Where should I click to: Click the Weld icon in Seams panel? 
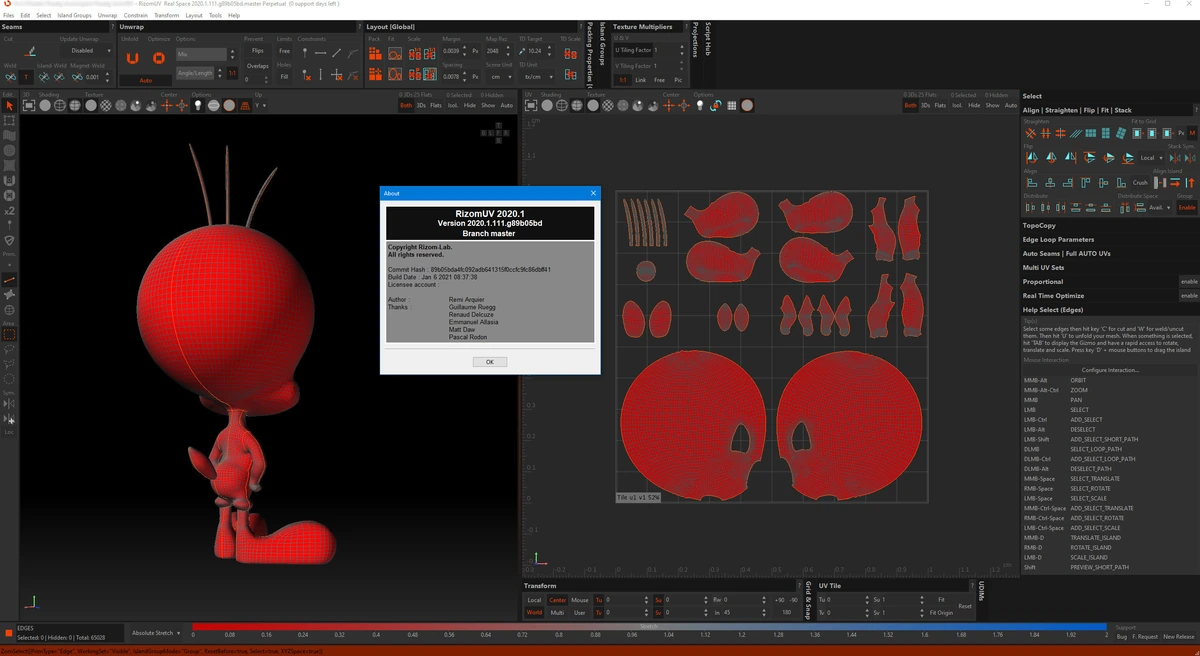(x=10, y=77)
